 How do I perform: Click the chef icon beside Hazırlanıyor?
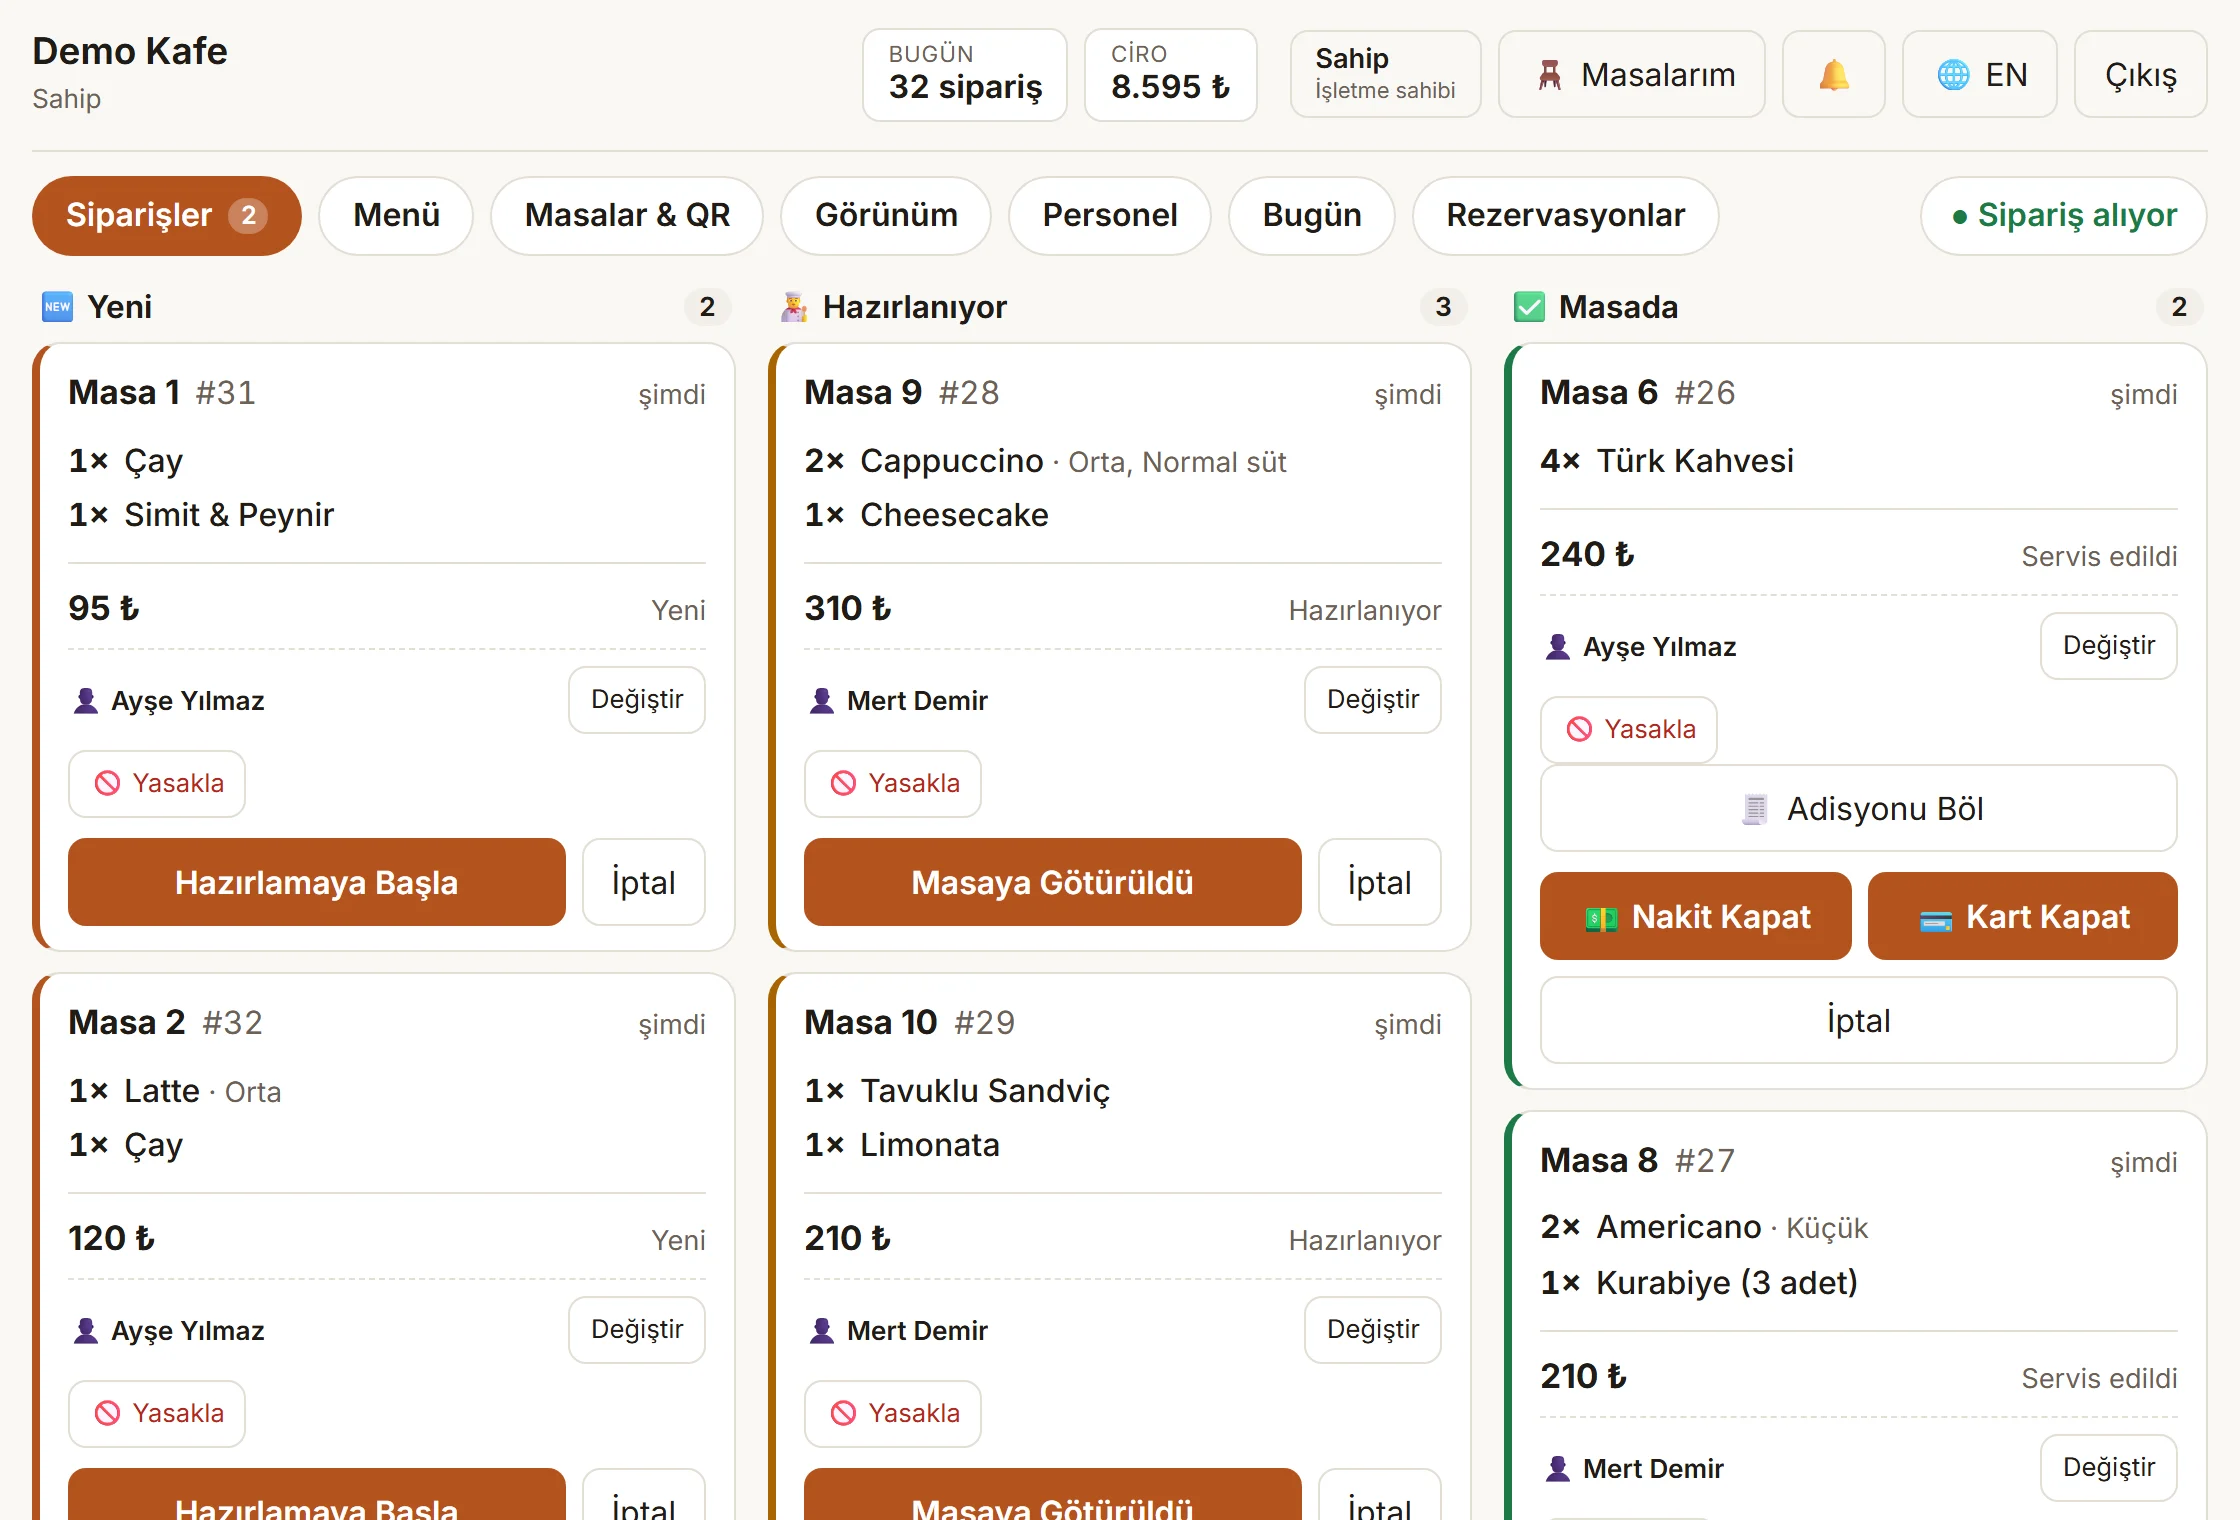click(x=794, y=307)
